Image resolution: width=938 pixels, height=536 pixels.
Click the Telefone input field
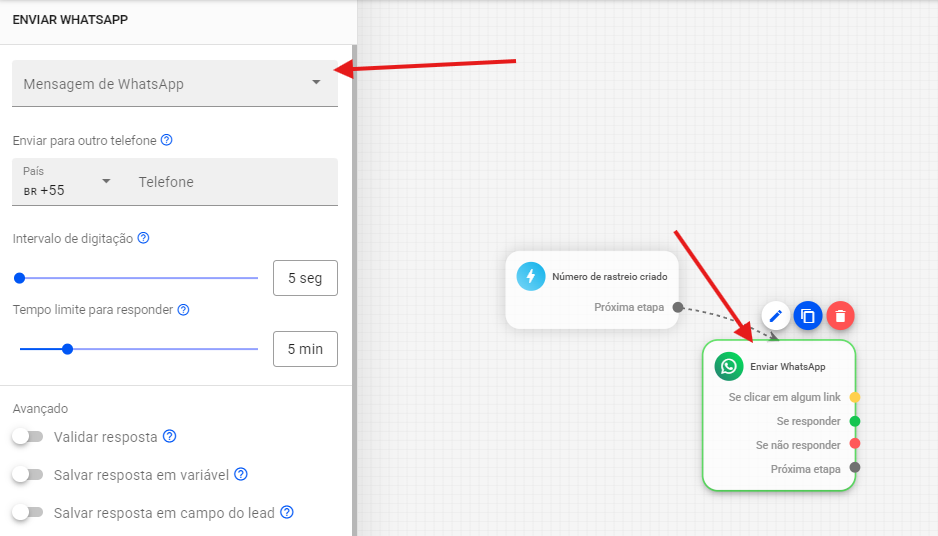point(230,182)
